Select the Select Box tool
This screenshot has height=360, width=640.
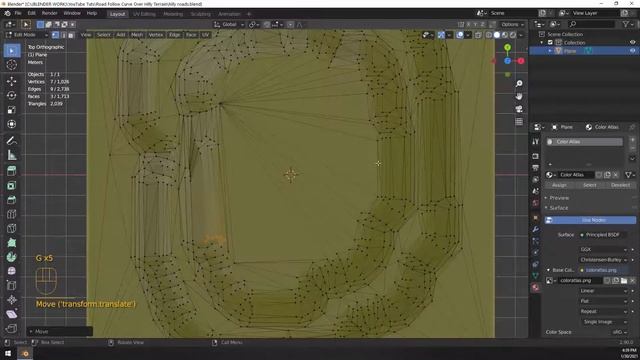12,51
